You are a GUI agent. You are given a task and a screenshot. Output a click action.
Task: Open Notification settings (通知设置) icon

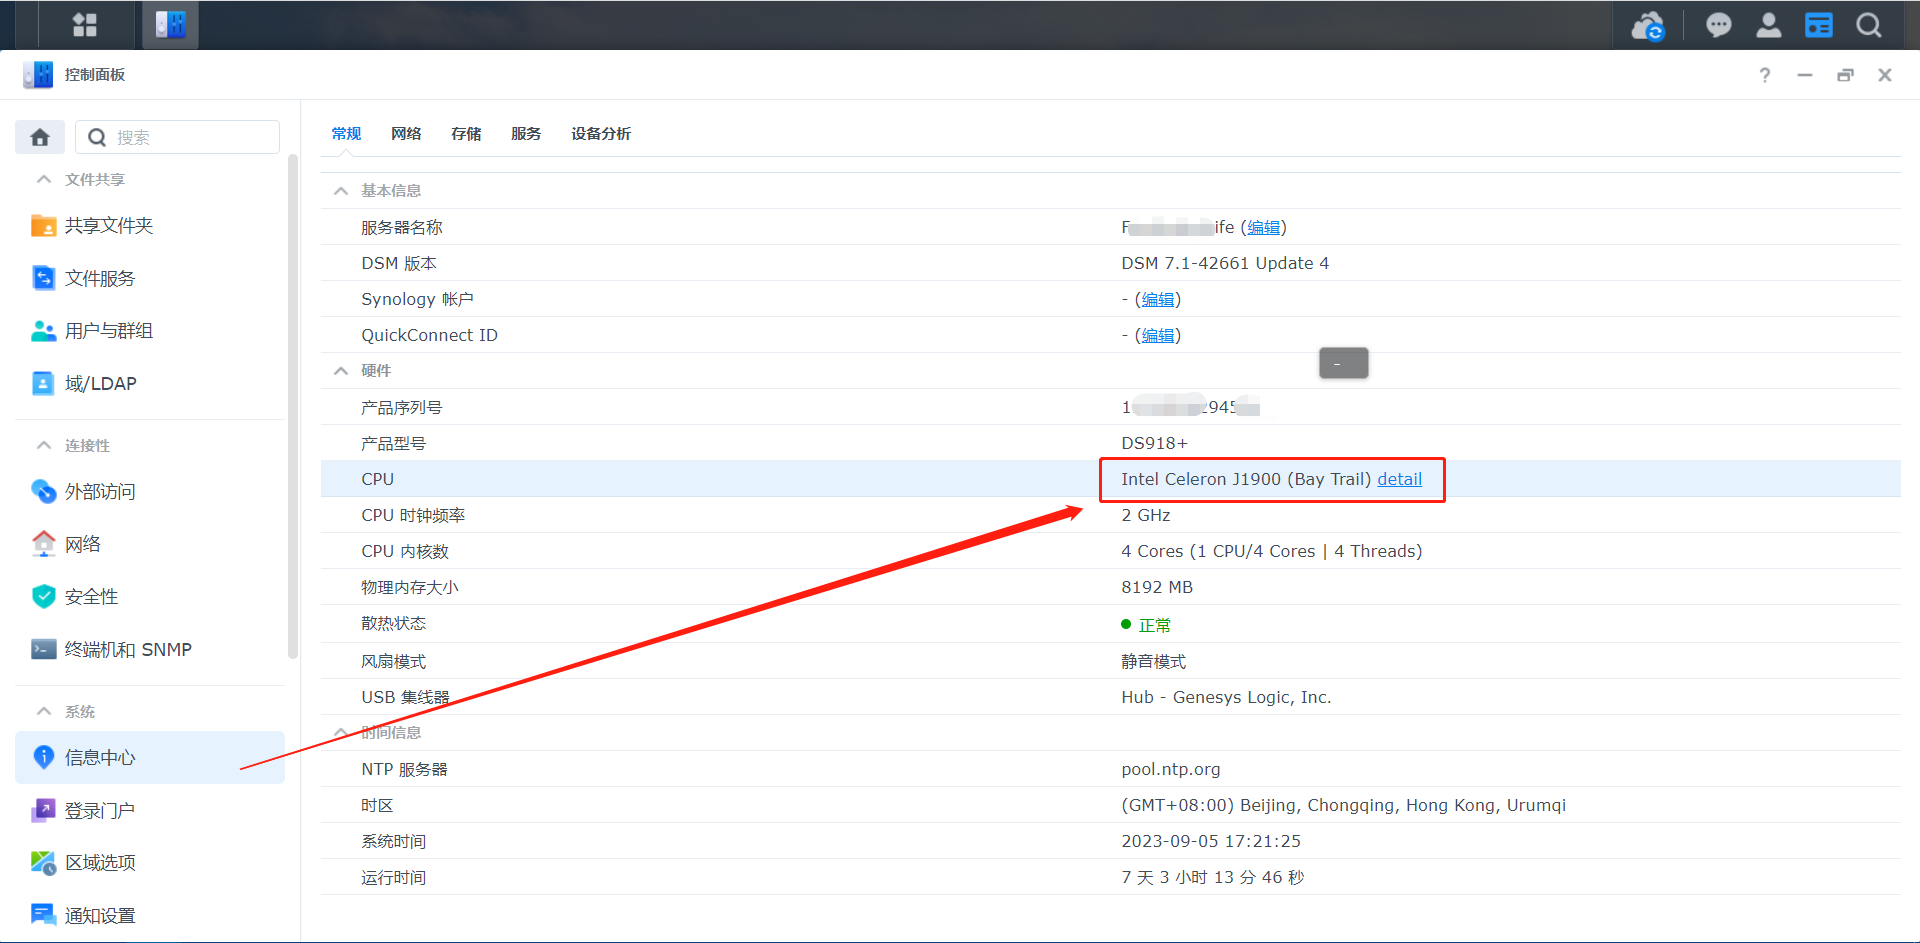pos(44,915)
